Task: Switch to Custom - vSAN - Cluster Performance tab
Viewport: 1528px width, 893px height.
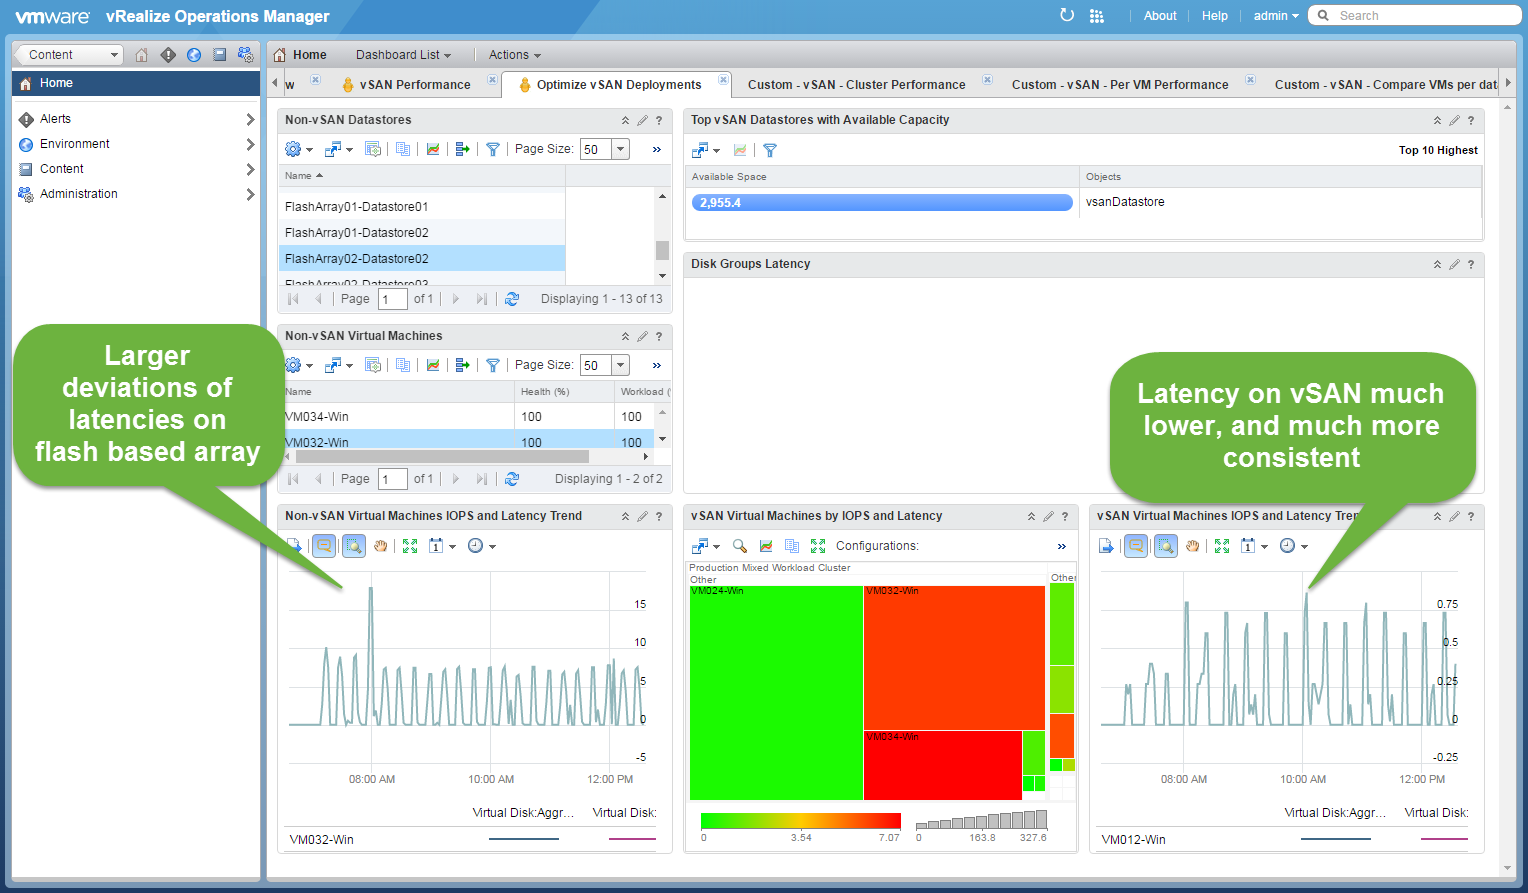Action: point(857,85)
